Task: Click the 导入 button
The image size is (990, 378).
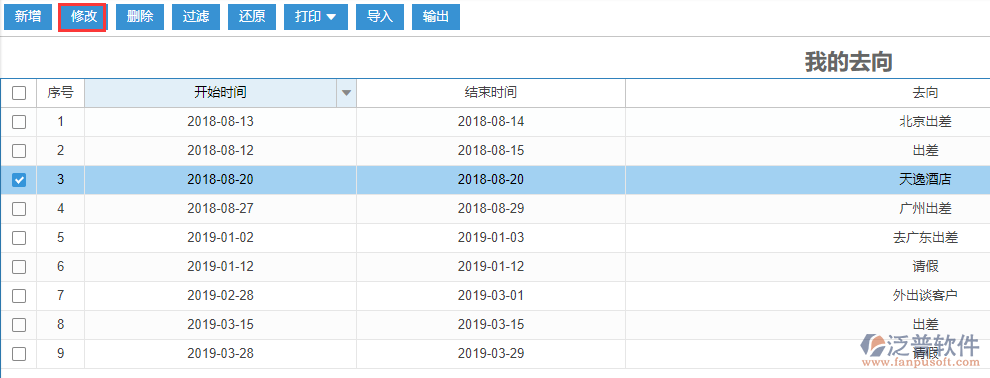Action: click(379, 17)
